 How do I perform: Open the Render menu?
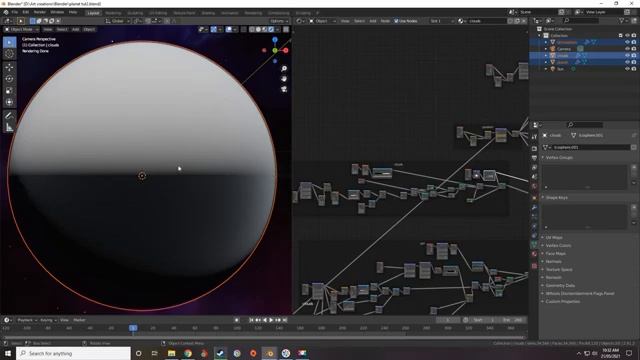(x=40, y=12)
